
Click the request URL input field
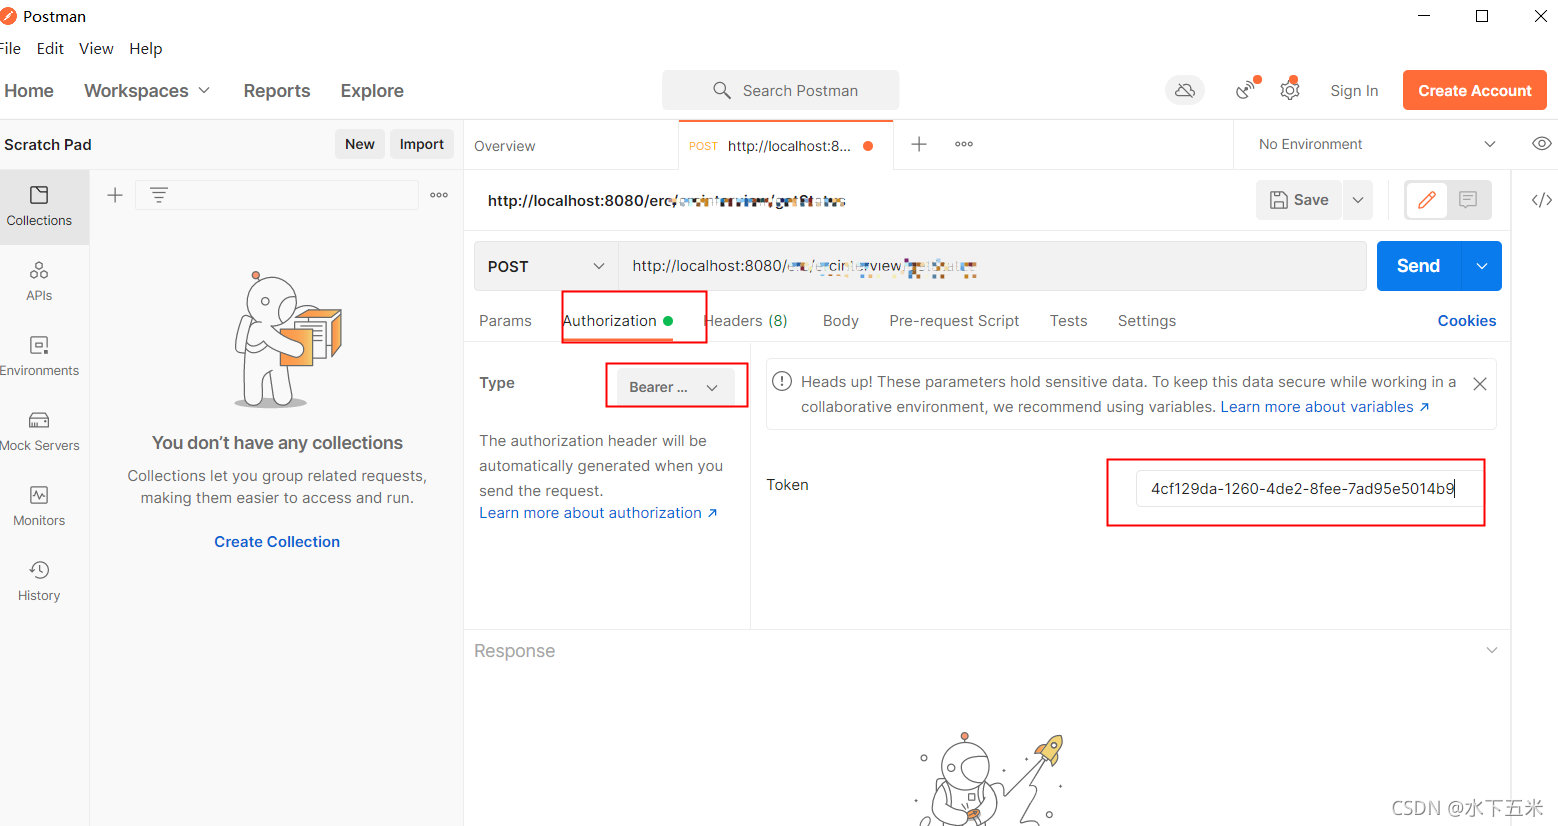[x=992, y=266]
